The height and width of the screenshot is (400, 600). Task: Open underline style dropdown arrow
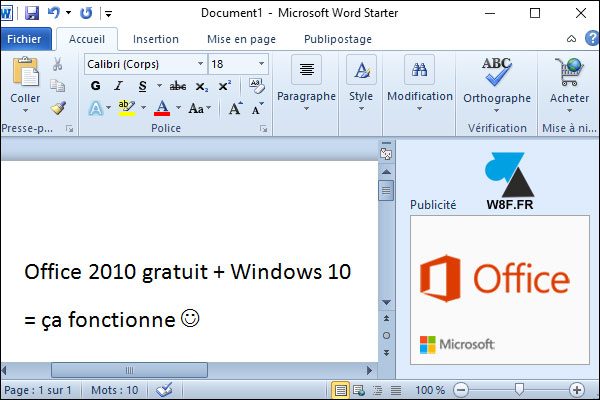(159, 86)
